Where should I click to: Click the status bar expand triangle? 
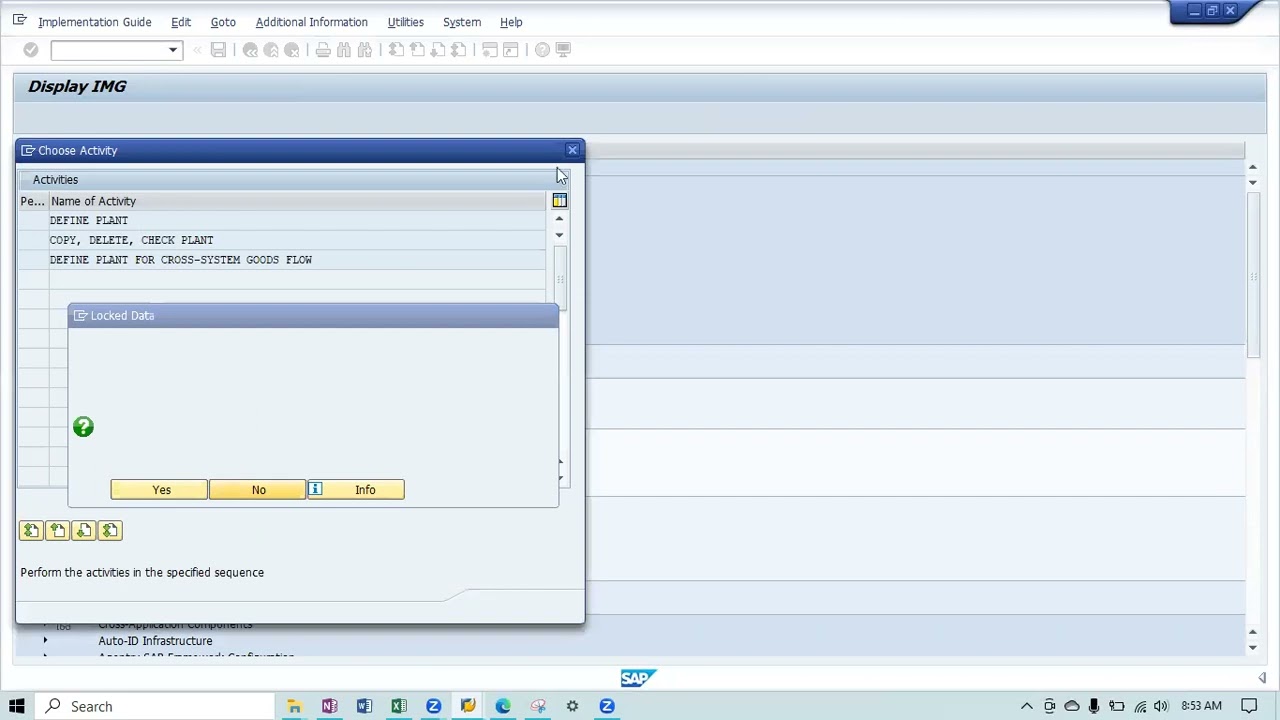pos(1262,678)
